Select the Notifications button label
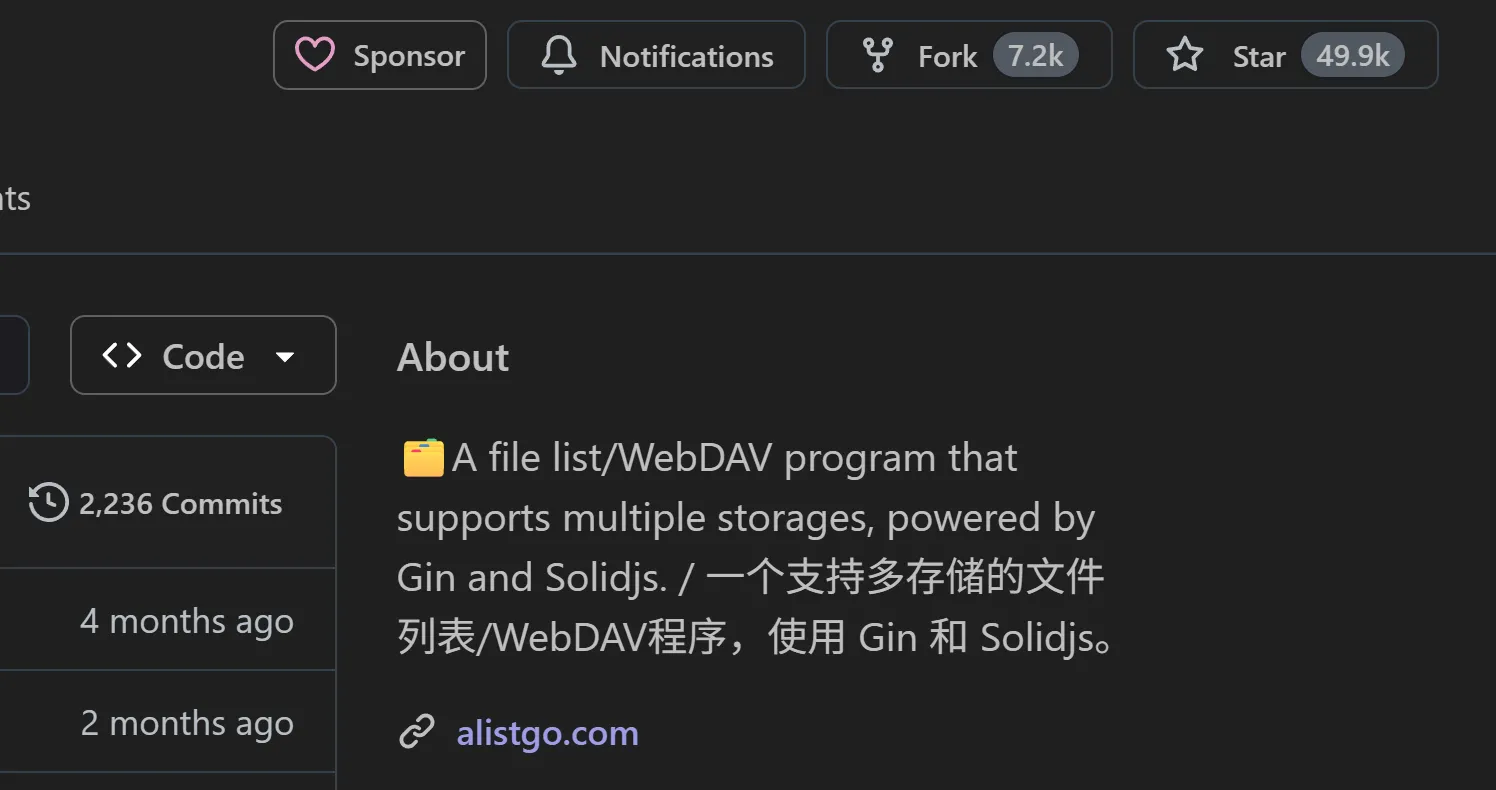This screenshot has height=790, width=1496. [x=687, y=56]
